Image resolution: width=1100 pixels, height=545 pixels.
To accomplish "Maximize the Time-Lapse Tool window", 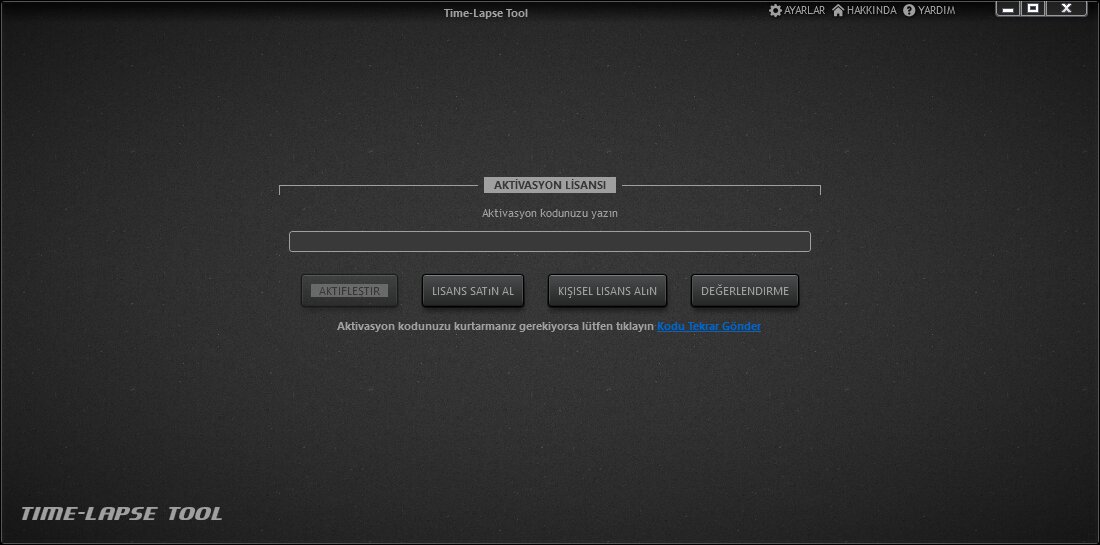I will click(1033, 8).
